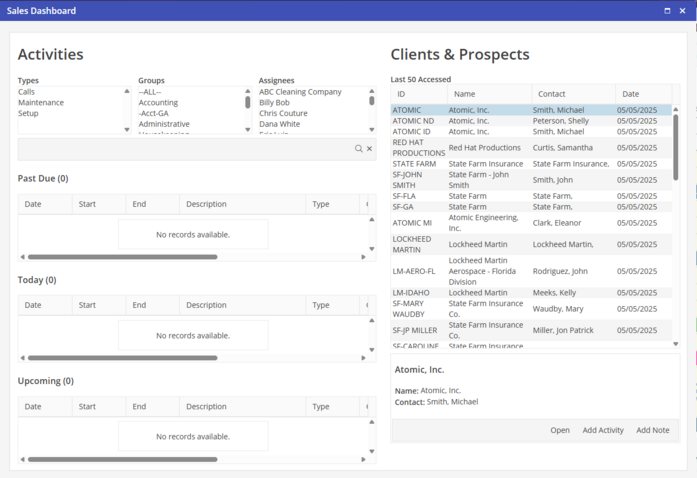Viewport: 697px width, 478px height.
Task: Open the selected Atomic, Inc. client
Action: (x=560, y=430)
